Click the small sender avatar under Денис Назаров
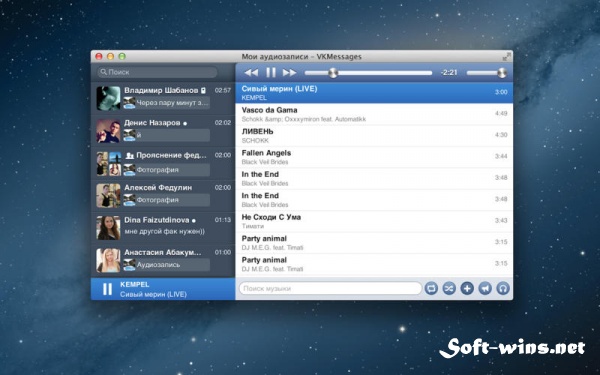 pos(129,135)
